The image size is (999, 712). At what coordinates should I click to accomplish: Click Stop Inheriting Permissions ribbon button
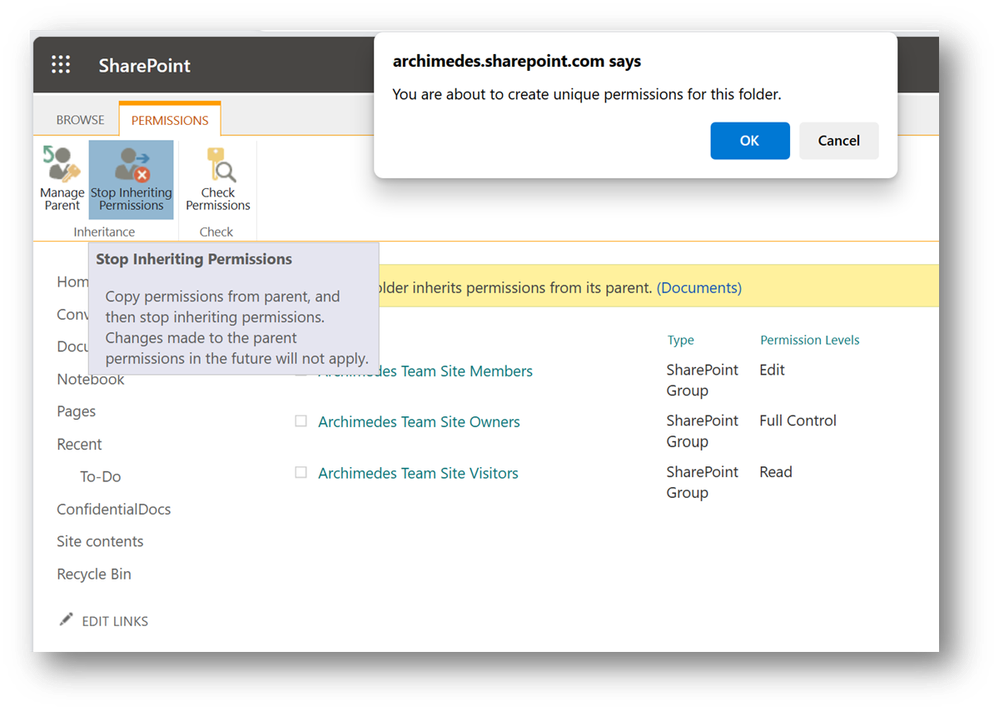(131, 179)
